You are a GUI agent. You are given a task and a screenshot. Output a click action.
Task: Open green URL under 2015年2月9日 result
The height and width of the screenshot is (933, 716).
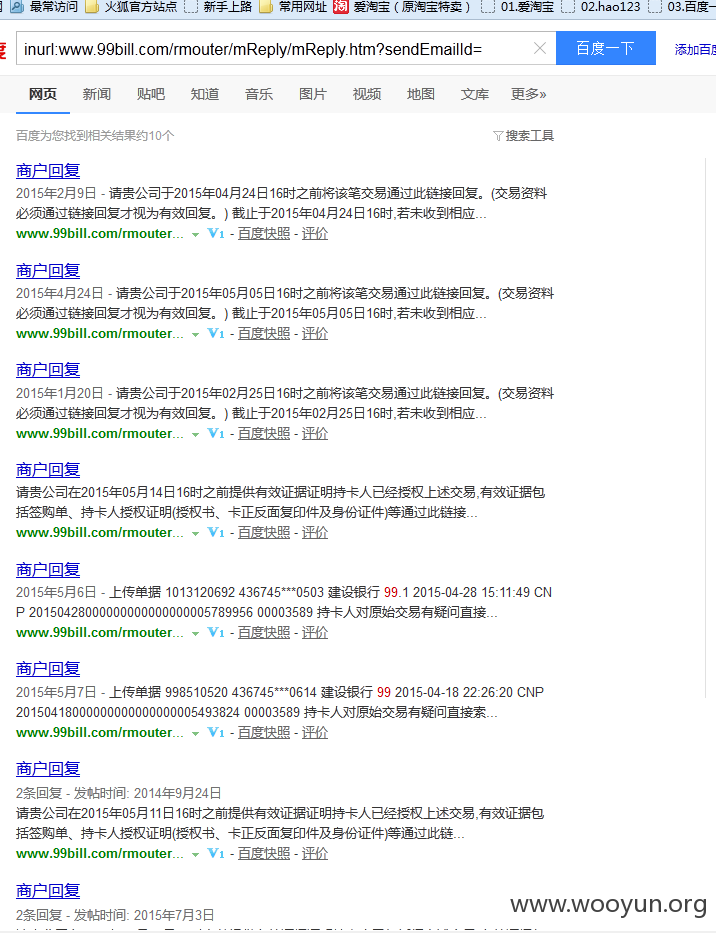pos(100,233)
